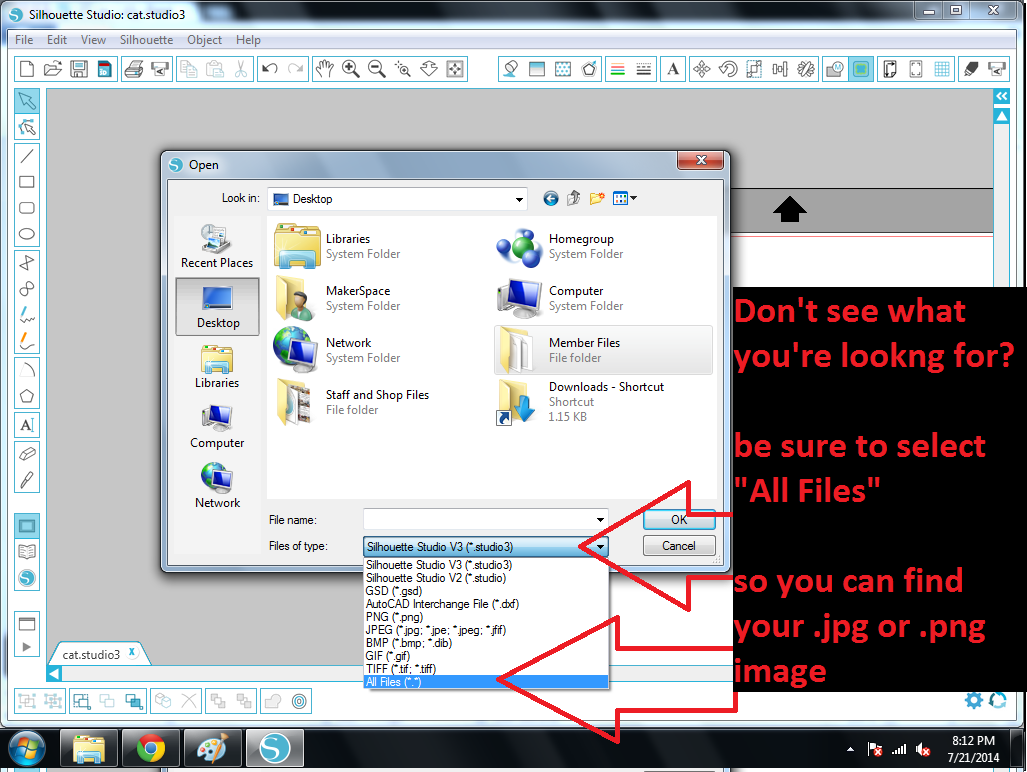Image resolution: width=1027 pixels, height=772 pixels.
Task: Choose GSD (*.gsd) file type
Action: [486, 591]
